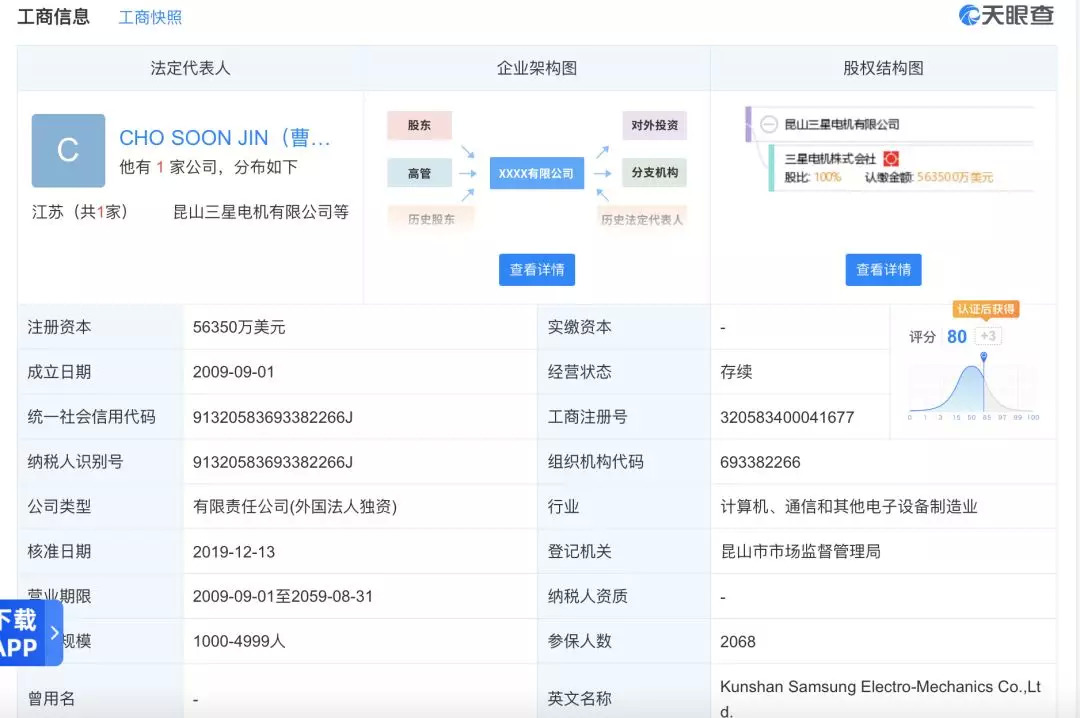Expand the 下载APP floating banner arrow

click(x=53, y=632)
